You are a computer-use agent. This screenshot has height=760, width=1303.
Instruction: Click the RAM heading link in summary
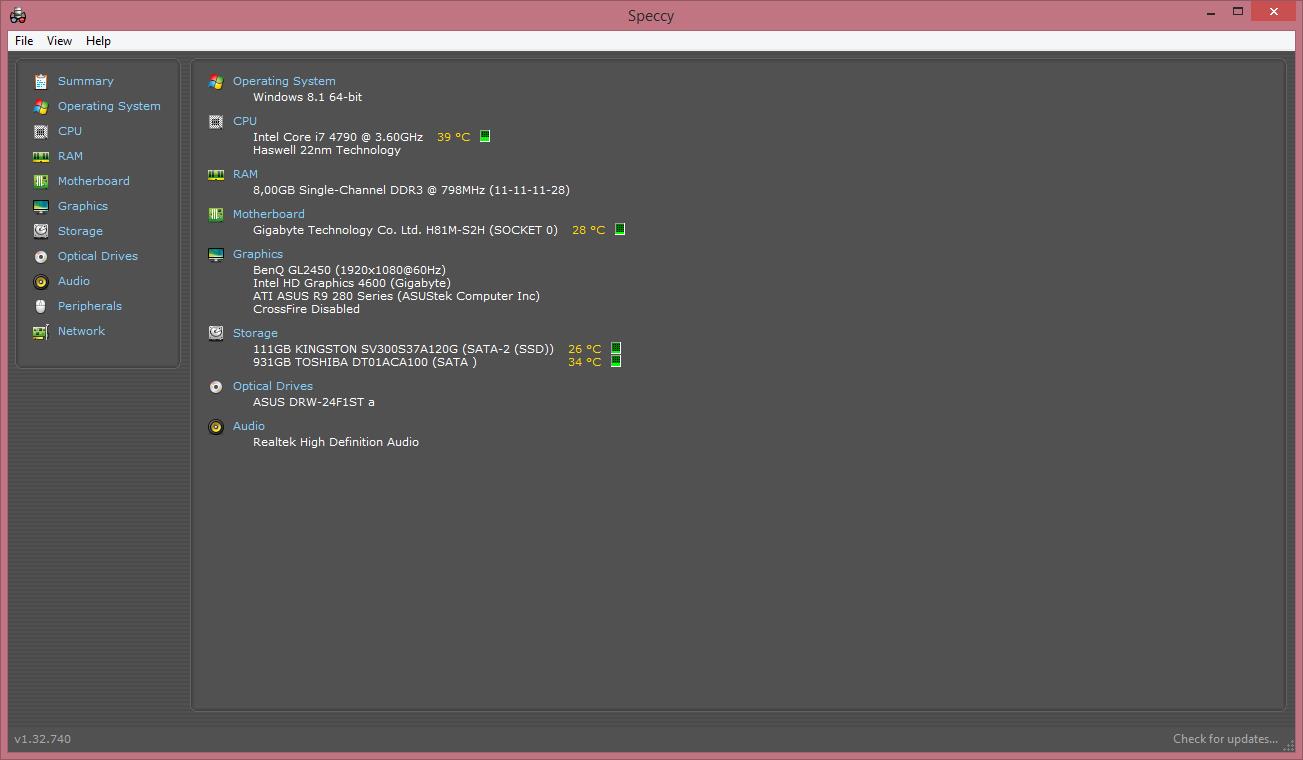click(x=245, y=174)
